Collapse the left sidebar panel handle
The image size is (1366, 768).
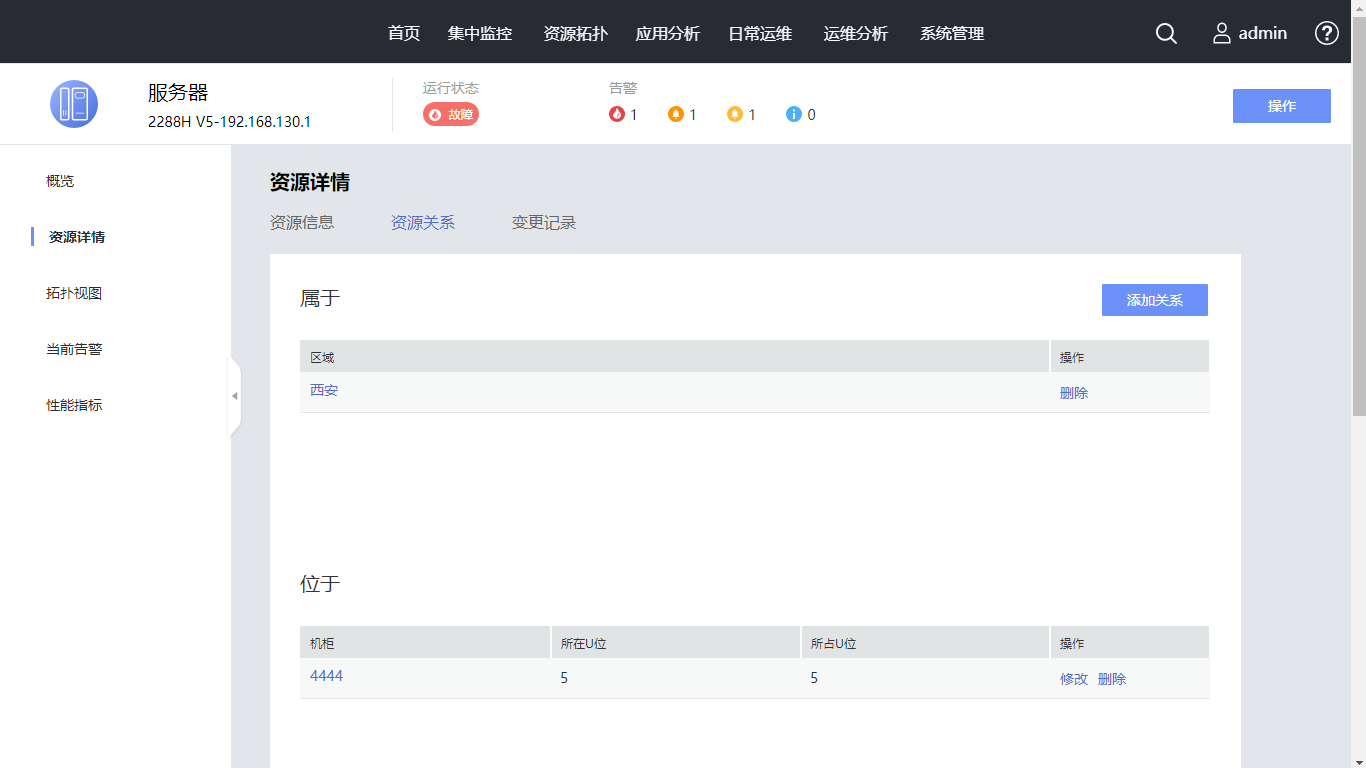(x=235, y=396)
